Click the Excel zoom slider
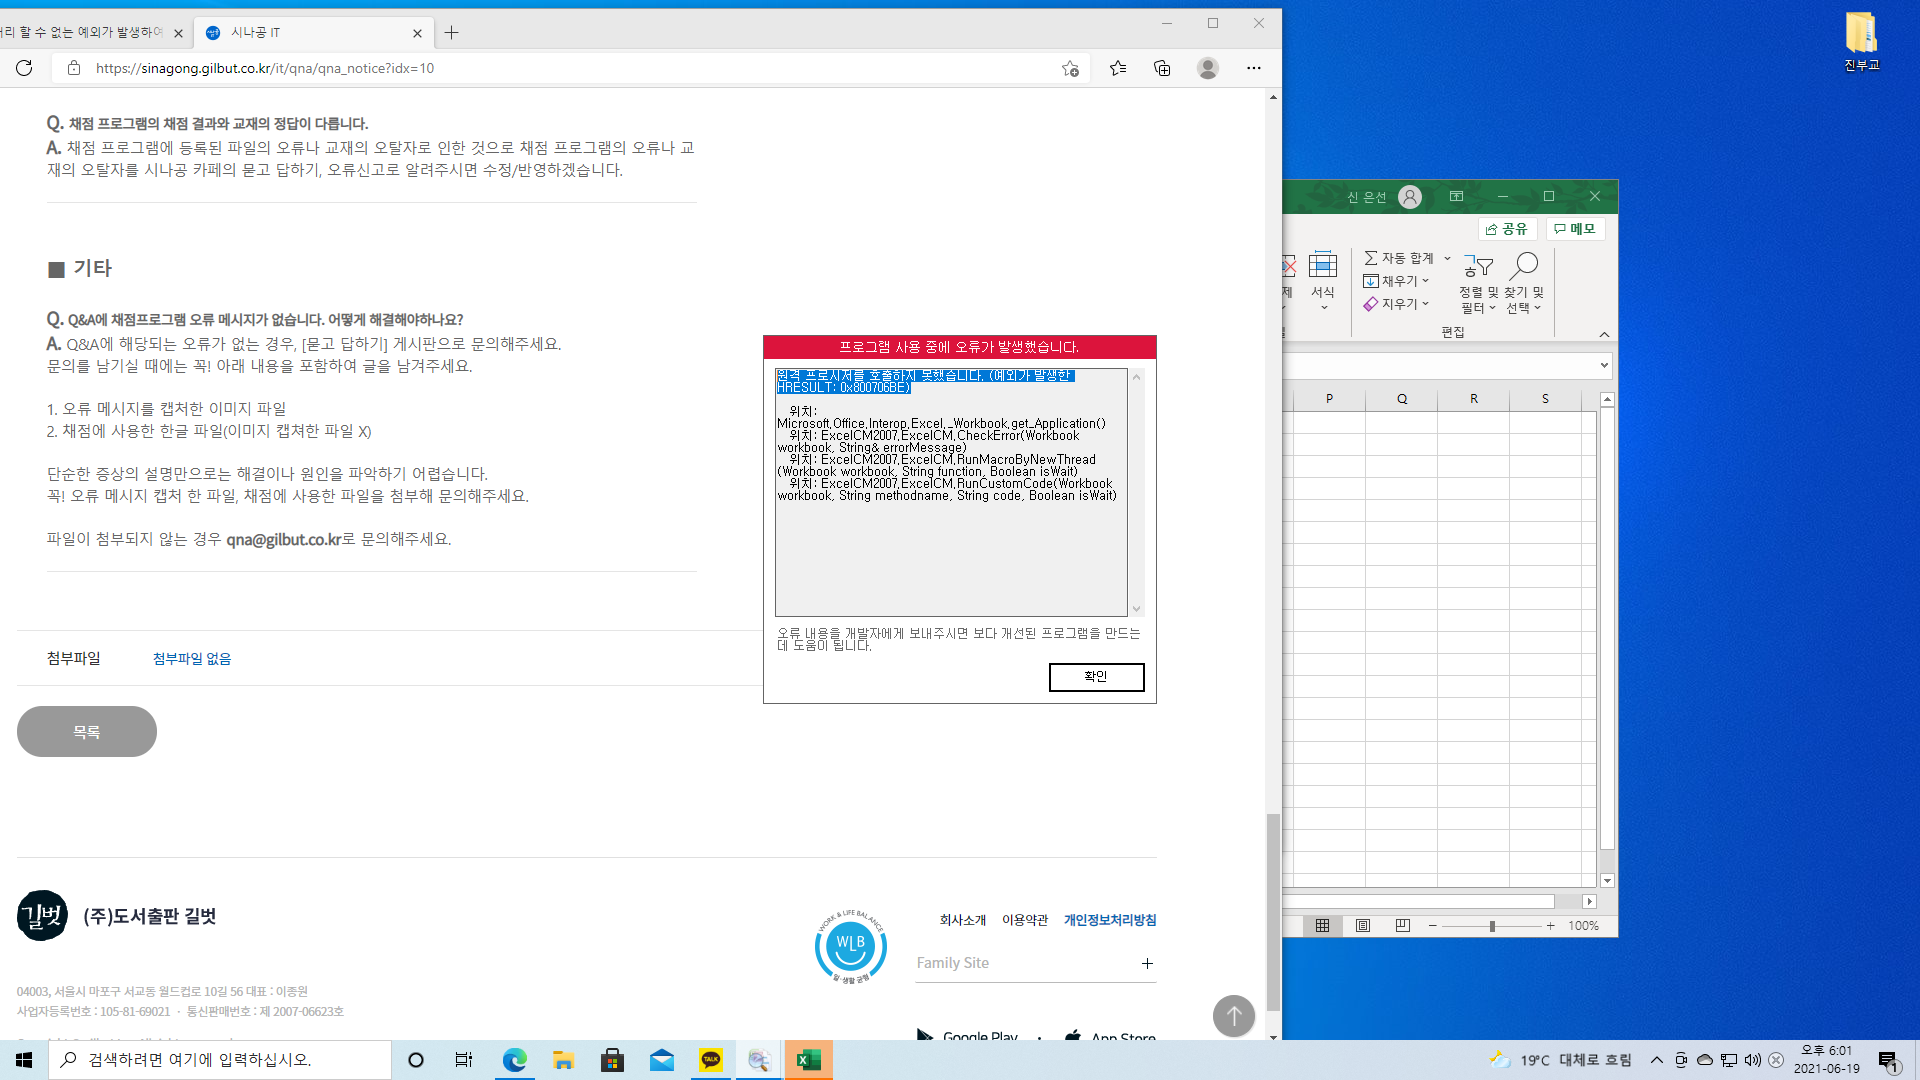 point(1492,926)
